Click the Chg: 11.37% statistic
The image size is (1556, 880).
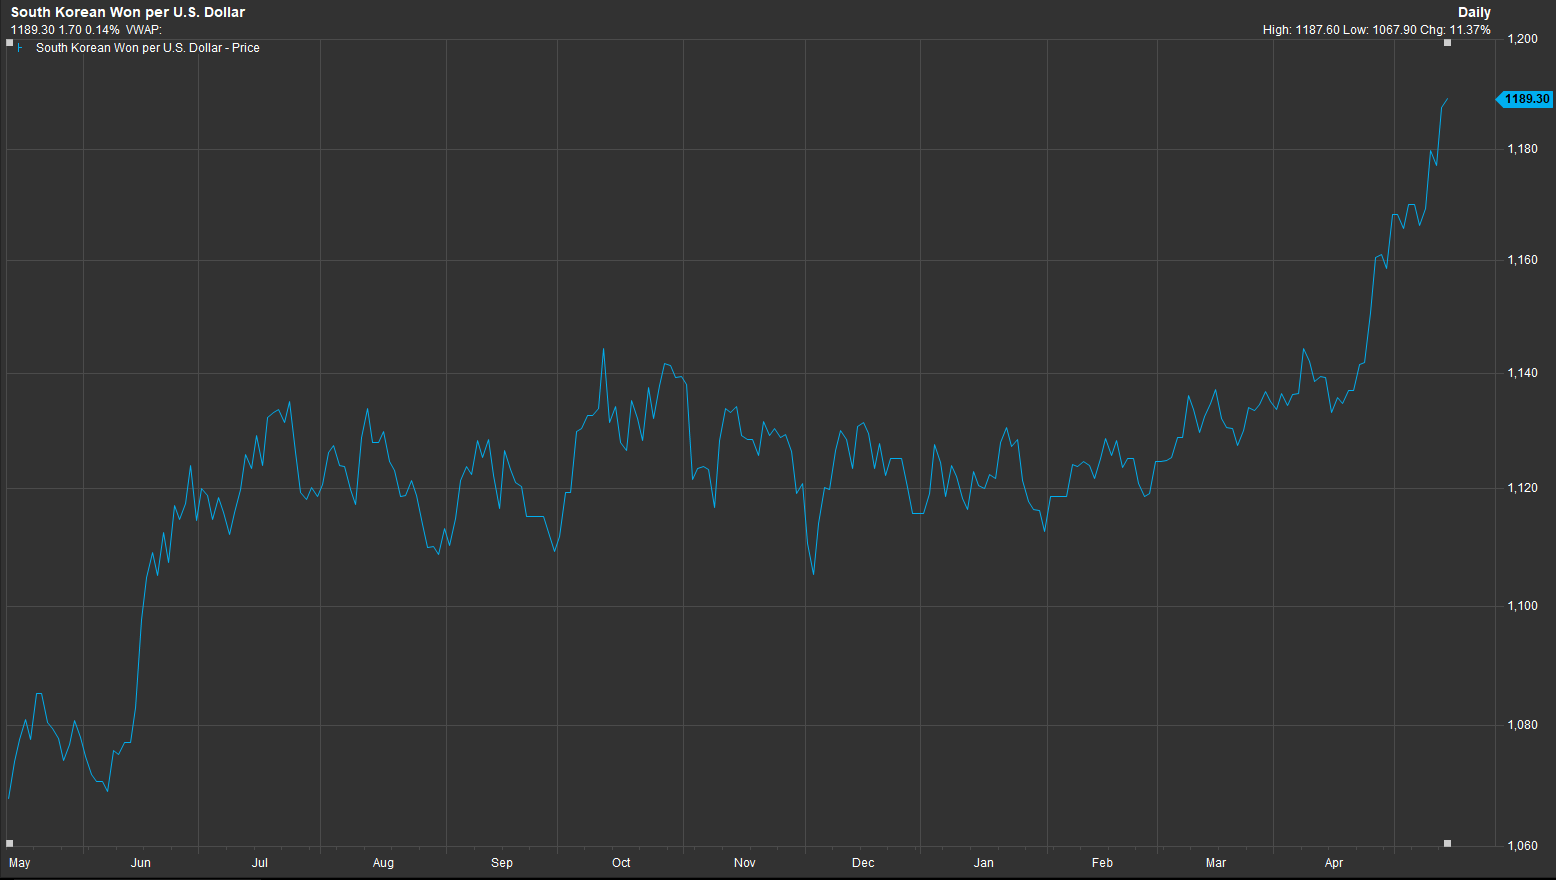pos(1455,29)
